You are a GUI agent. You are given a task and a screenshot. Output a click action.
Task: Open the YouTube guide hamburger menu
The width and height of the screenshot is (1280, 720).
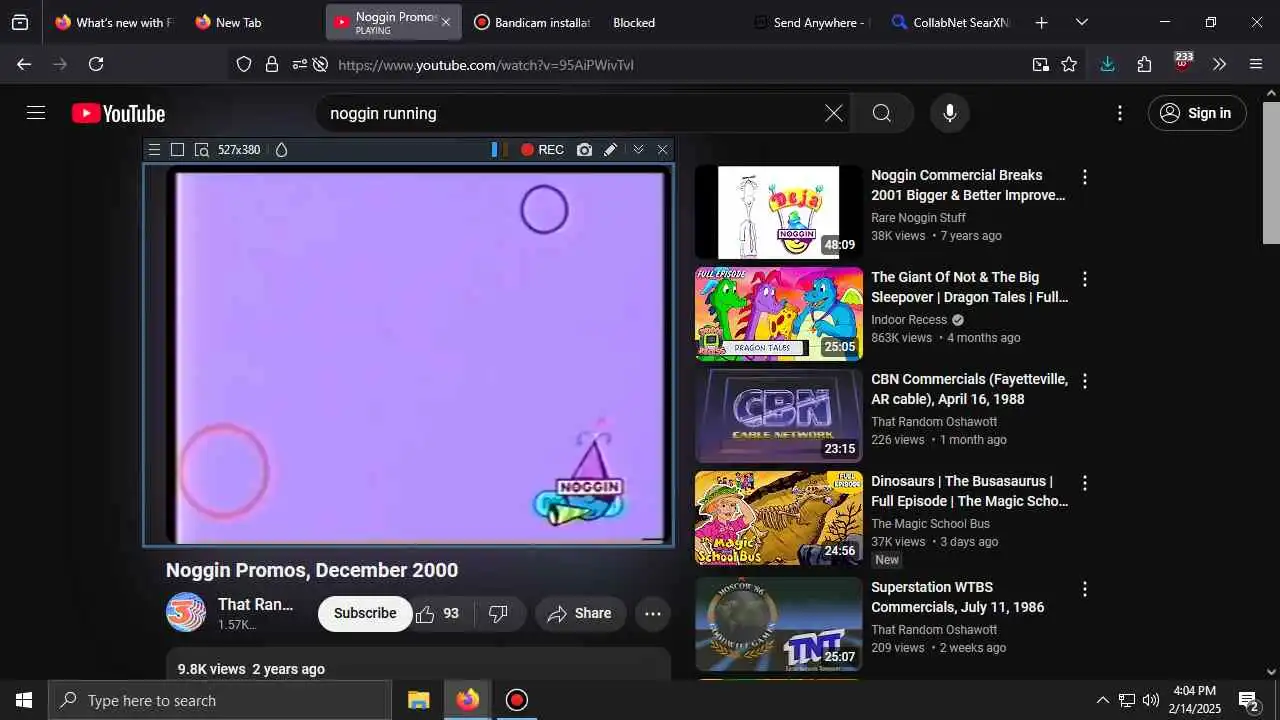[x=36, y=113]
